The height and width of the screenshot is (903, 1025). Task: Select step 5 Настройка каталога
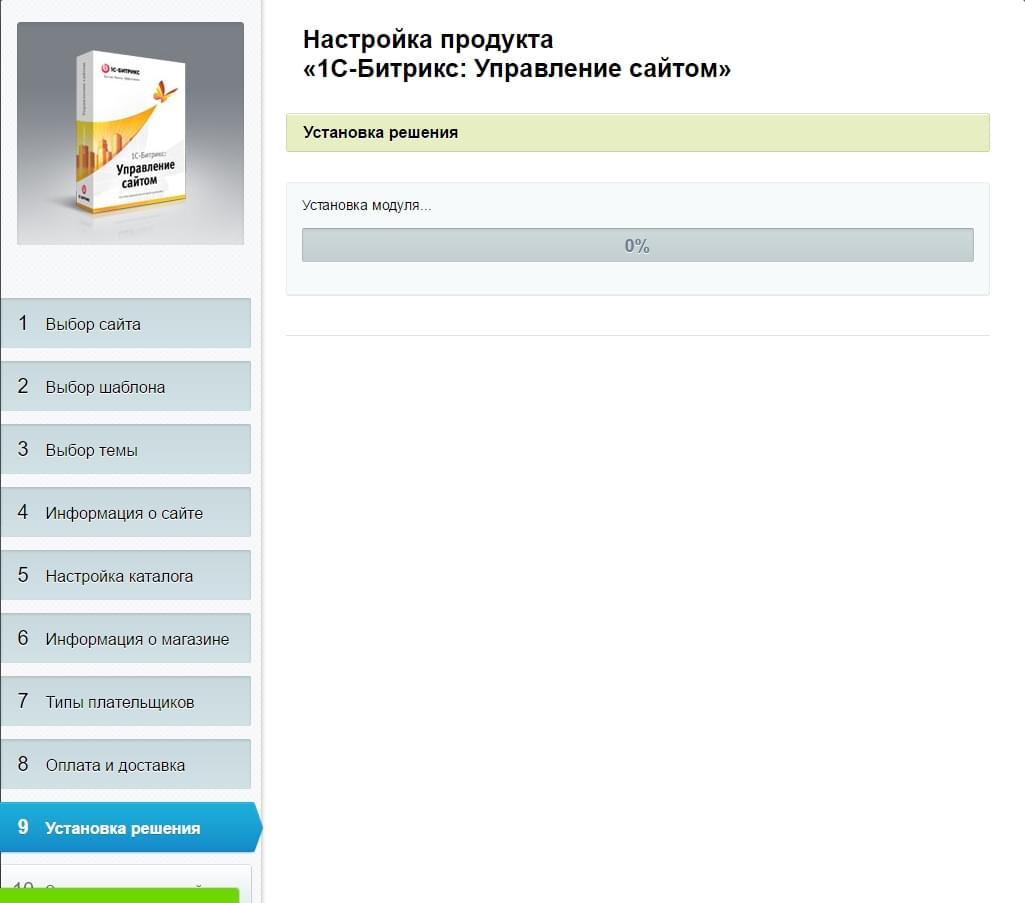(126, 575)
